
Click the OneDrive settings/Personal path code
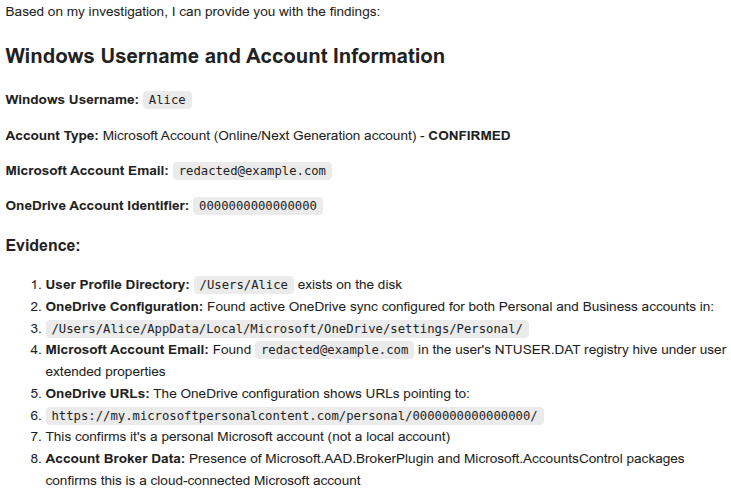coord(287,329)
